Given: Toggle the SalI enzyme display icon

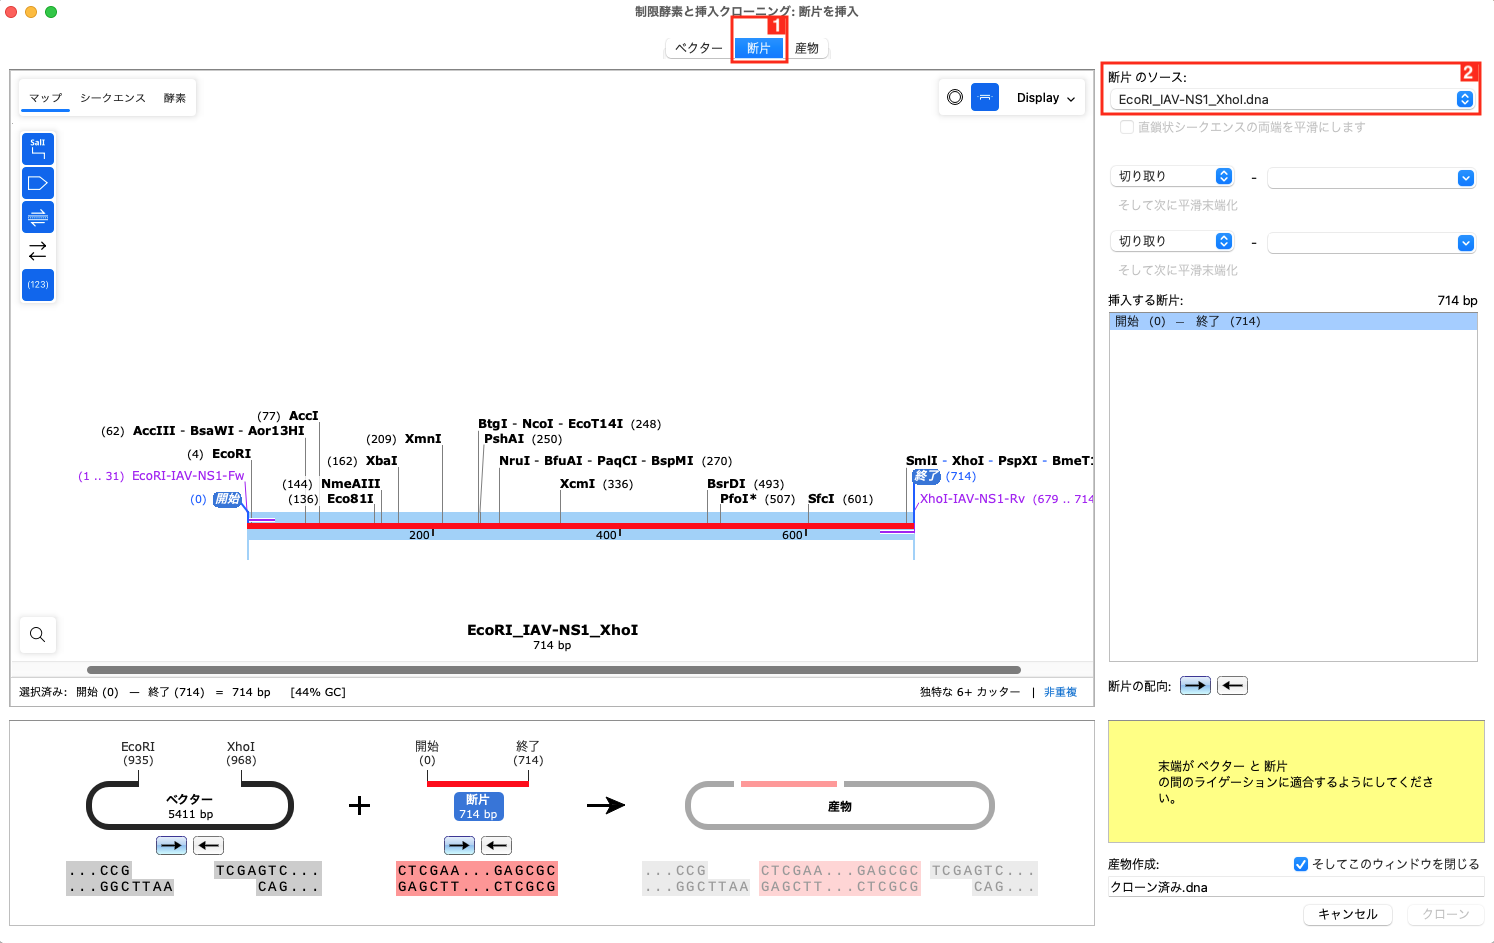Looking at the screenshot, I should [x=38, y=148].
